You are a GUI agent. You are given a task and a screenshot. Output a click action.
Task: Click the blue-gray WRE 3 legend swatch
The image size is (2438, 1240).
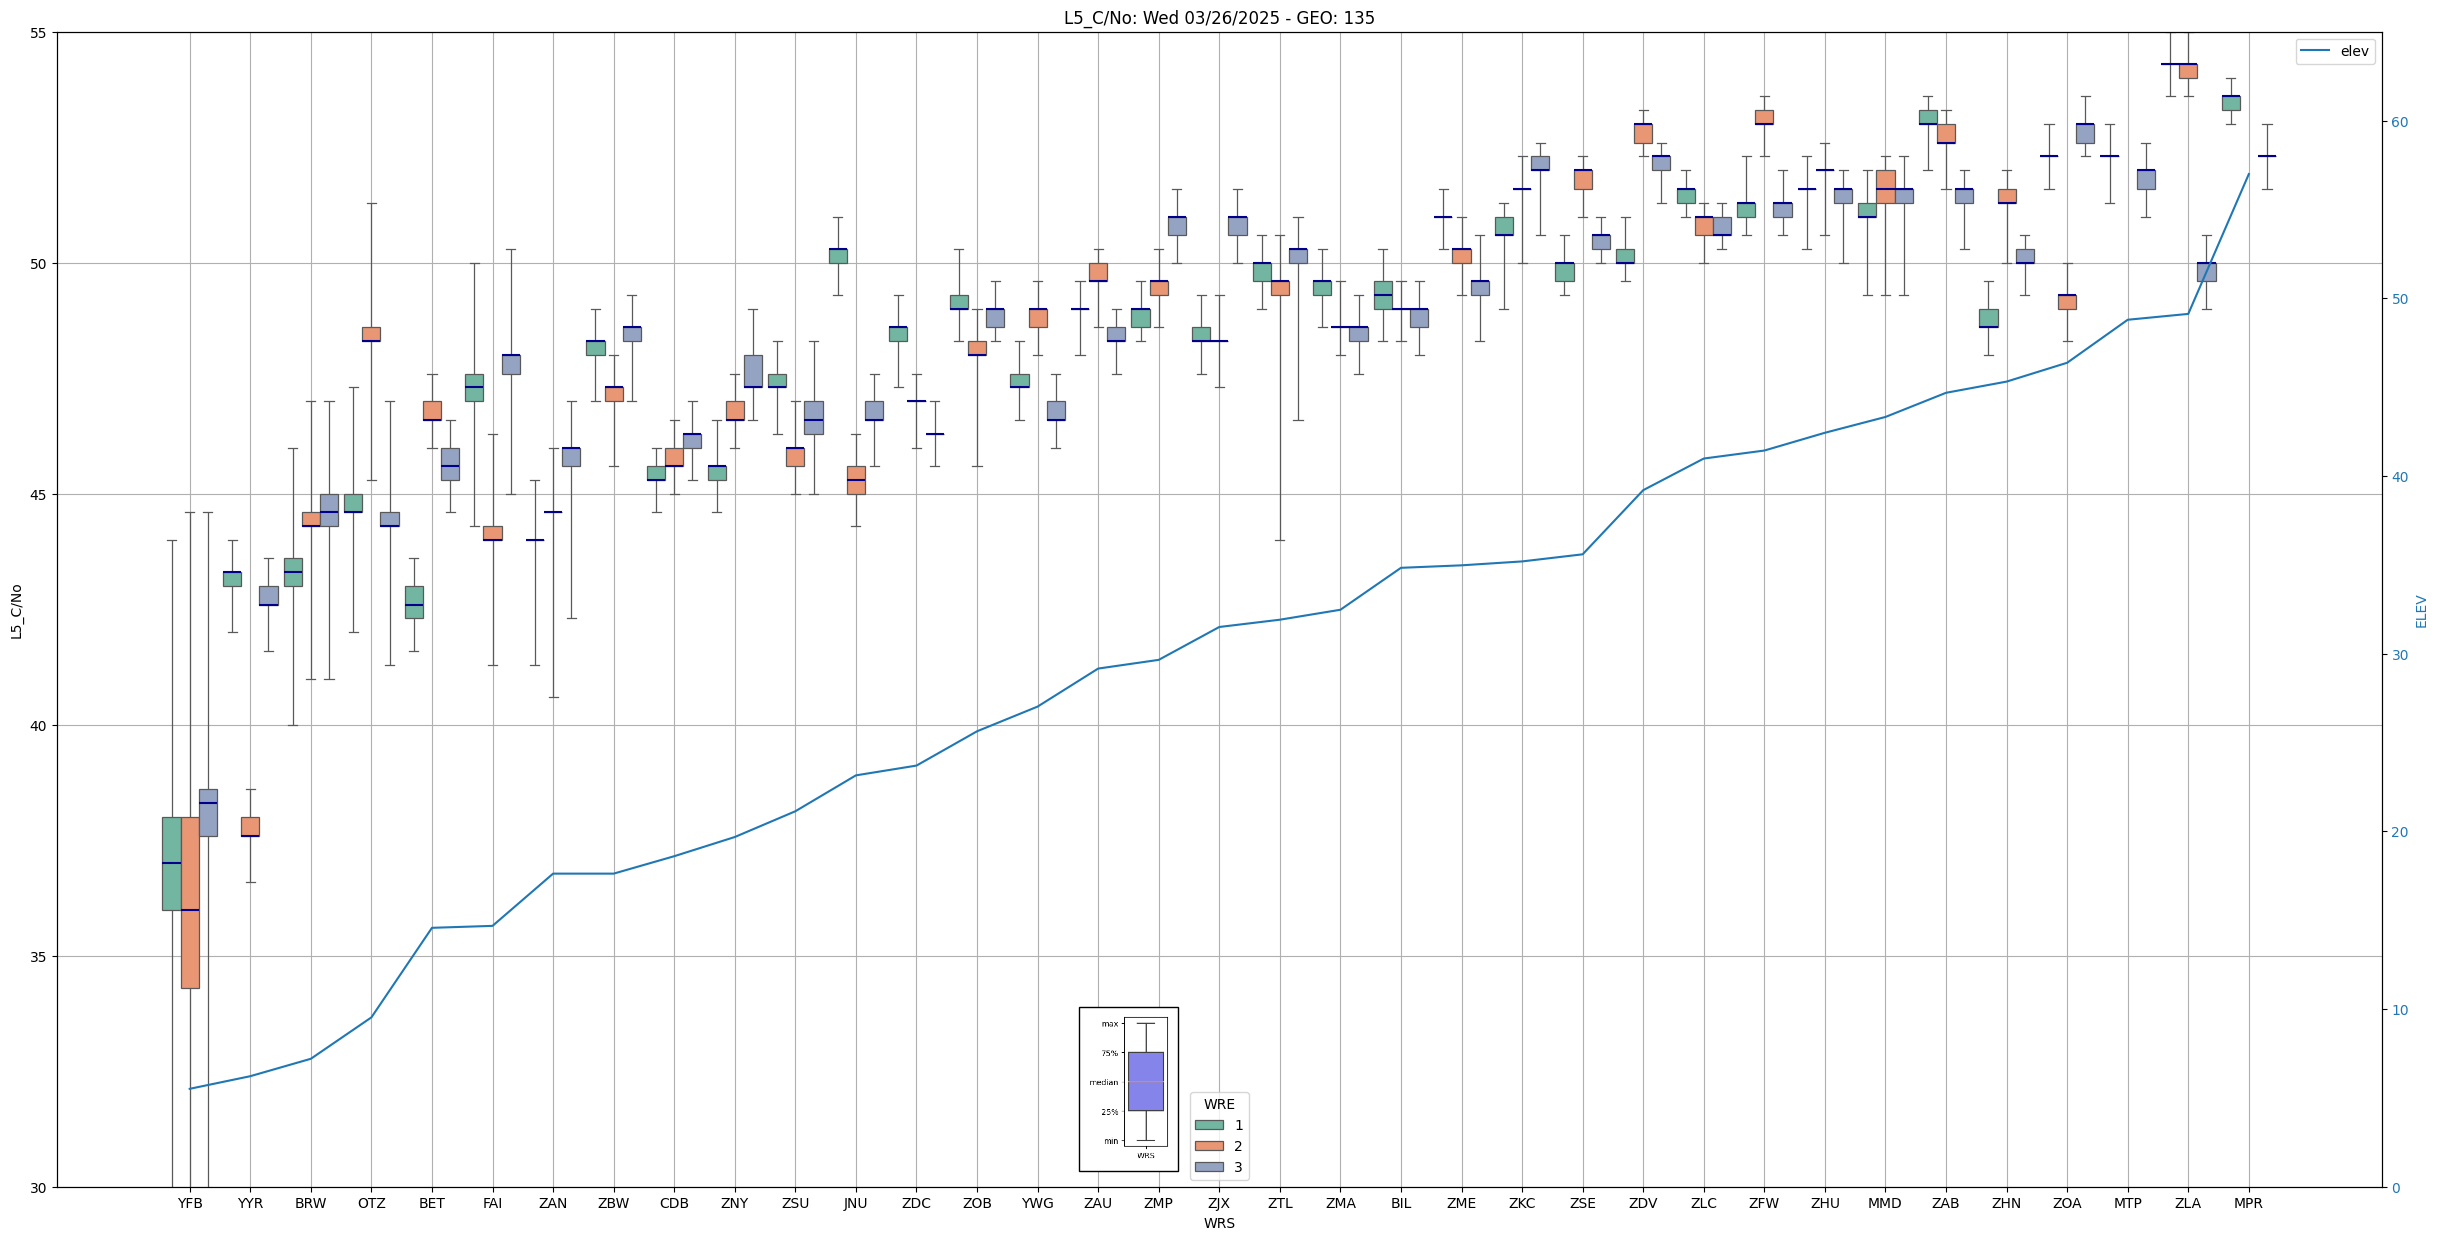(x=1209, y=1167)
